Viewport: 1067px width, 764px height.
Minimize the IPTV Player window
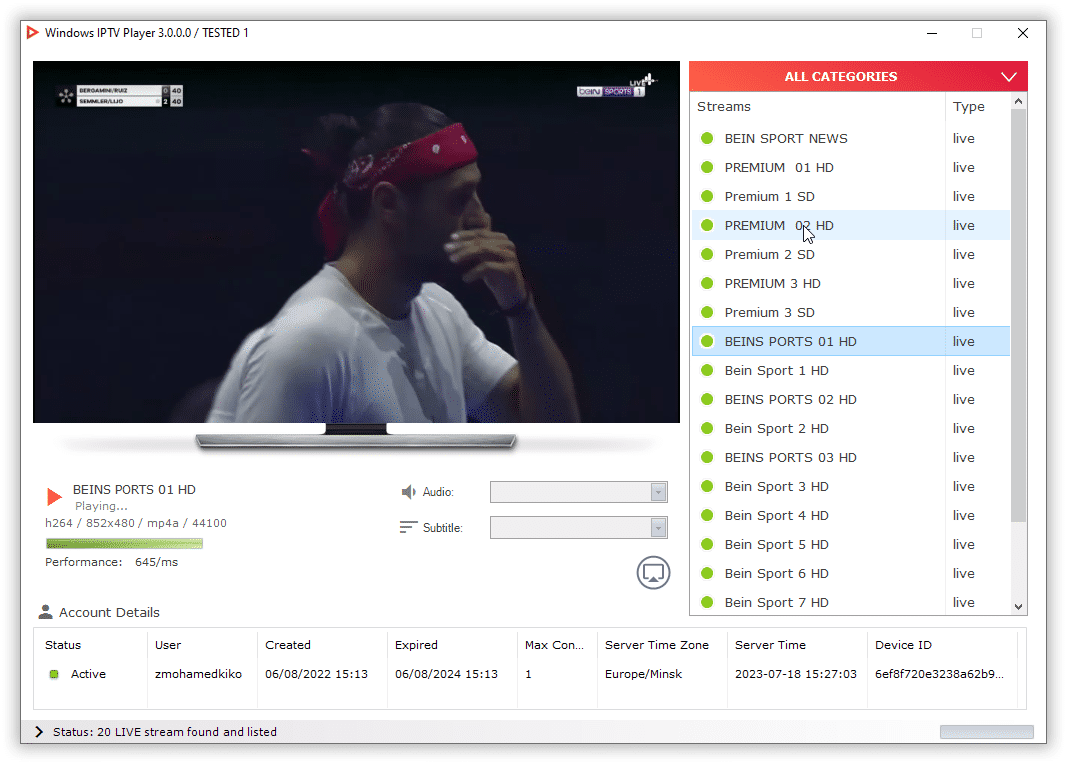(932, 33)
